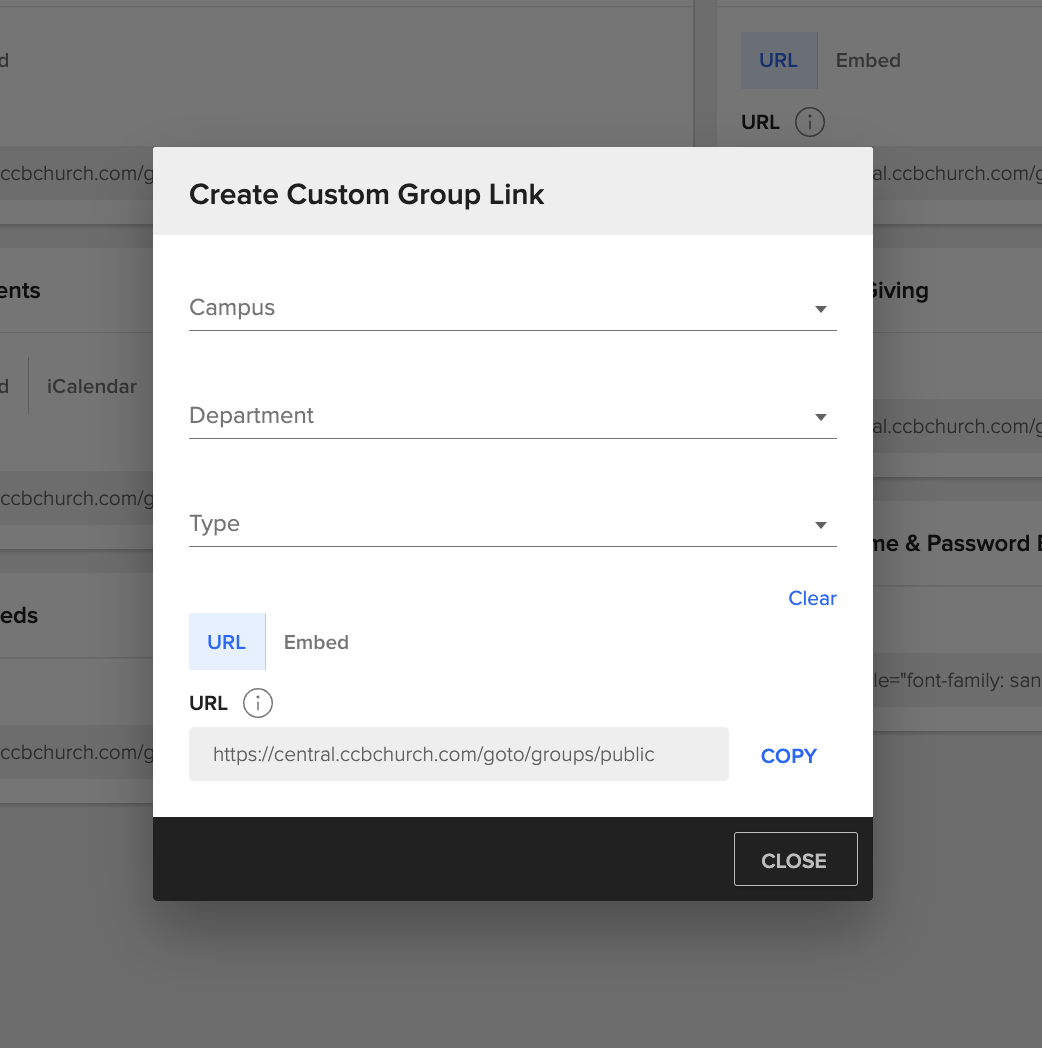Expand the Type dropdown
The height and width of the screenshot is (1048, 1042).
[x=500, y=523]
